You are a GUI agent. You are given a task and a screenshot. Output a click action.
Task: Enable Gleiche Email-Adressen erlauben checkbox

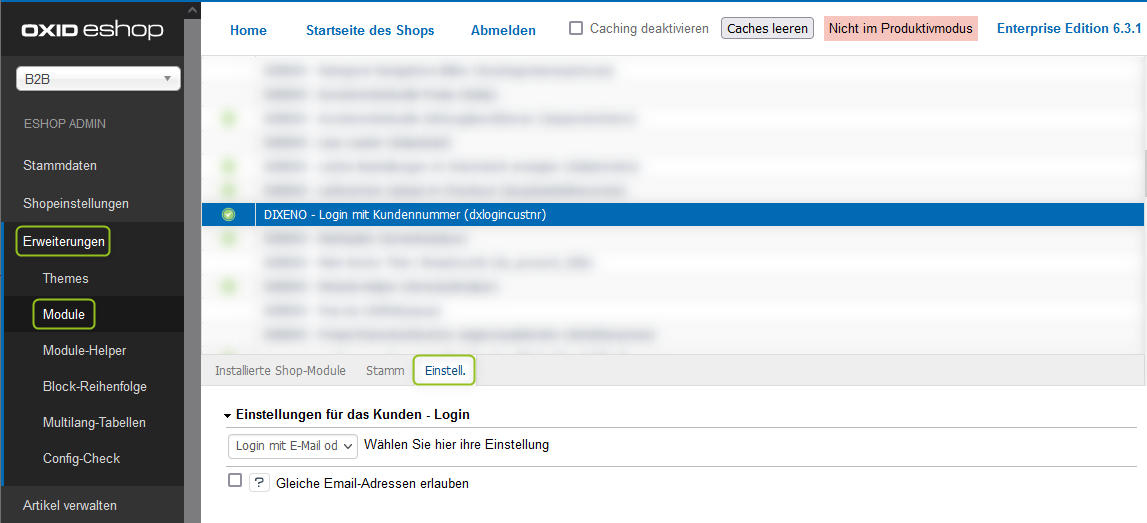(235, 481)
